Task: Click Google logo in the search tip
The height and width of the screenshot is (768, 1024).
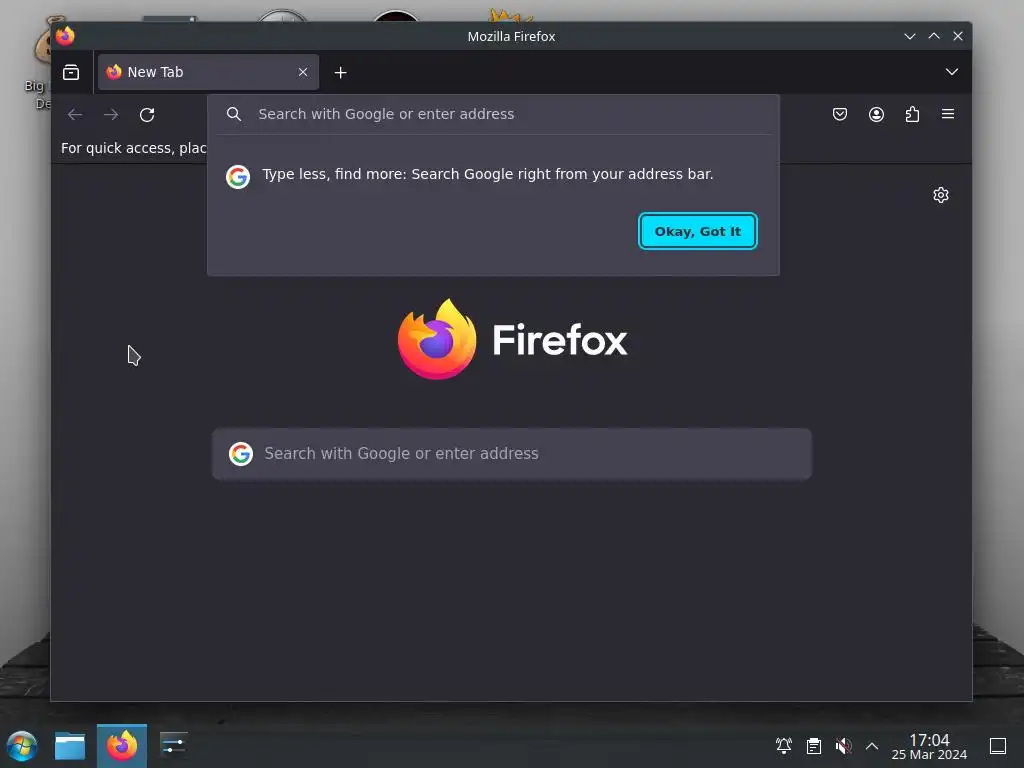Action: click(x=238, y=176)
